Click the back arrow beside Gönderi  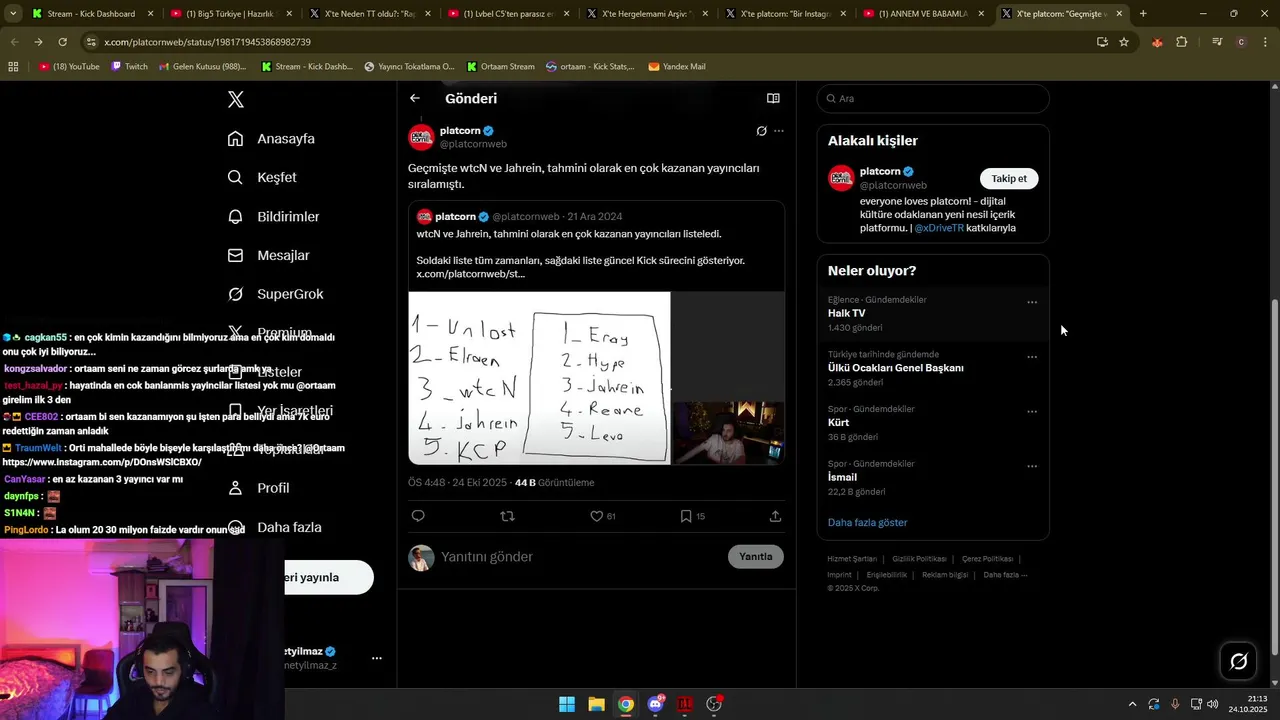pos(415,98)
